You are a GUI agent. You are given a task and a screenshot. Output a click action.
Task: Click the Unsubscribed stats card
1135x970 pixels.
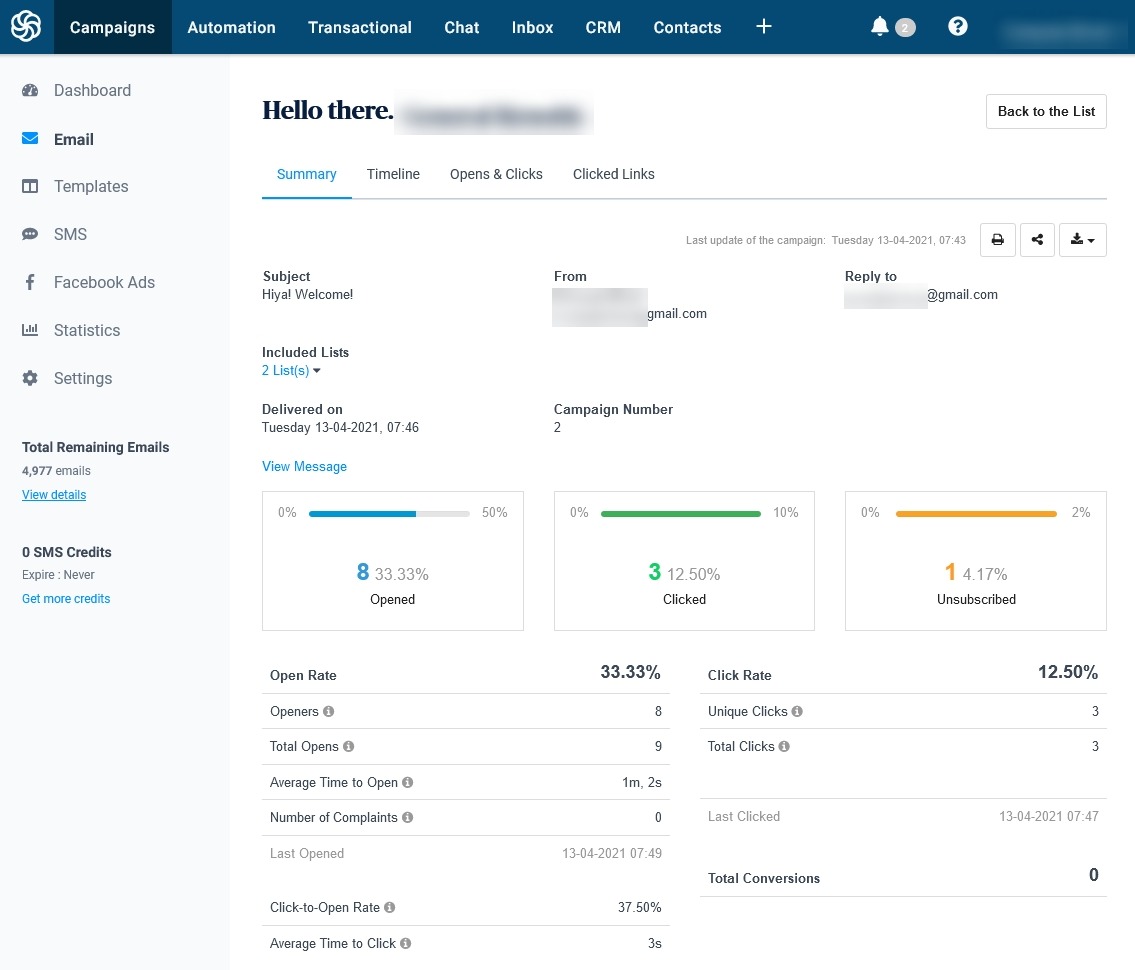[x=975, y=561]
